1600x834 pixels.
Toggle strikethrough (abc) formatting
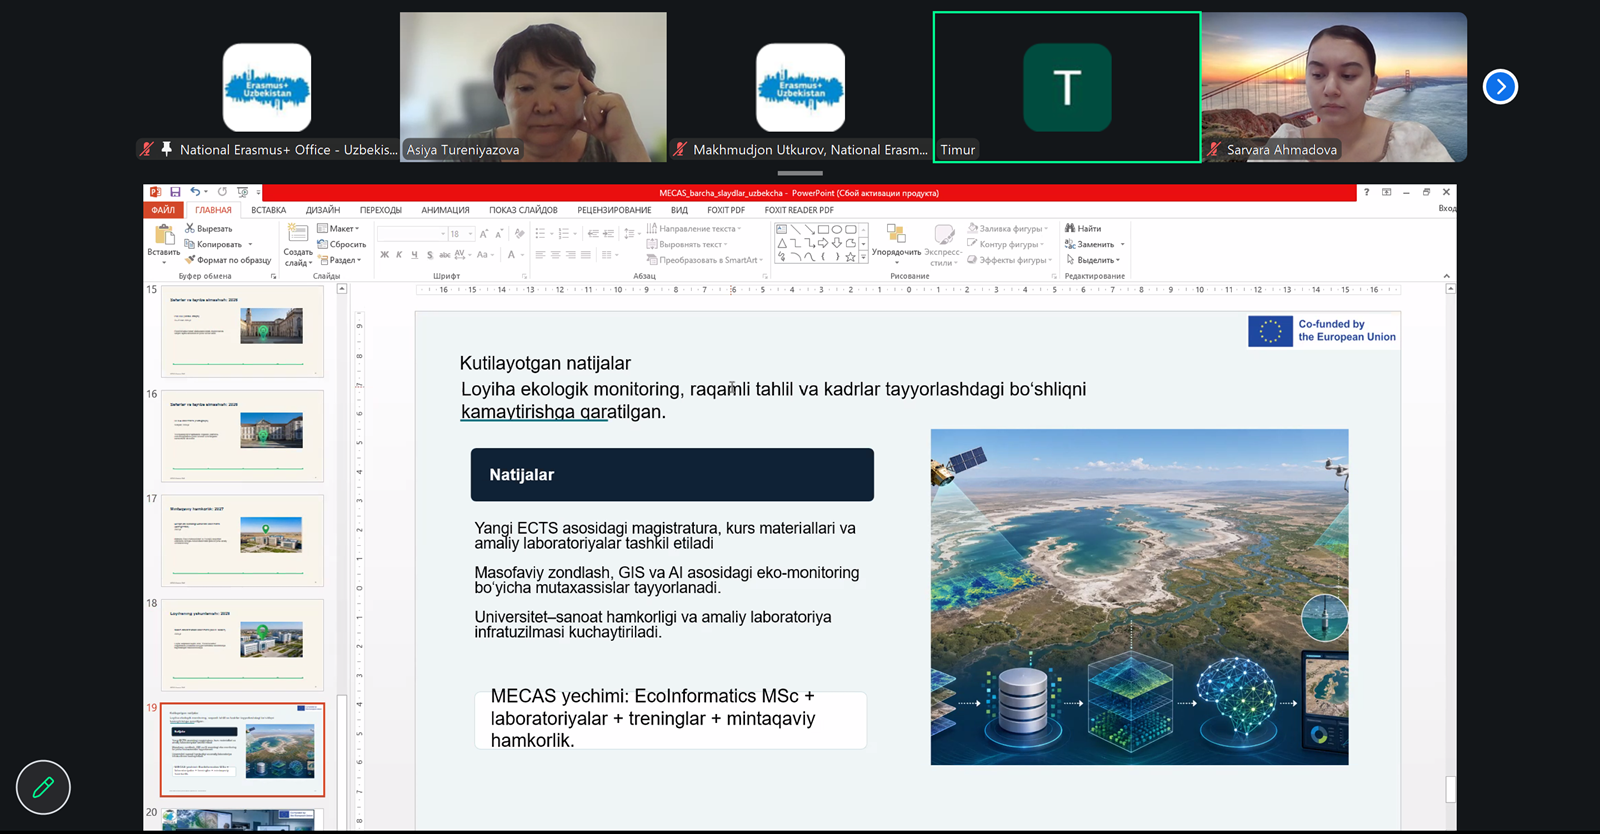click(444, 255)
